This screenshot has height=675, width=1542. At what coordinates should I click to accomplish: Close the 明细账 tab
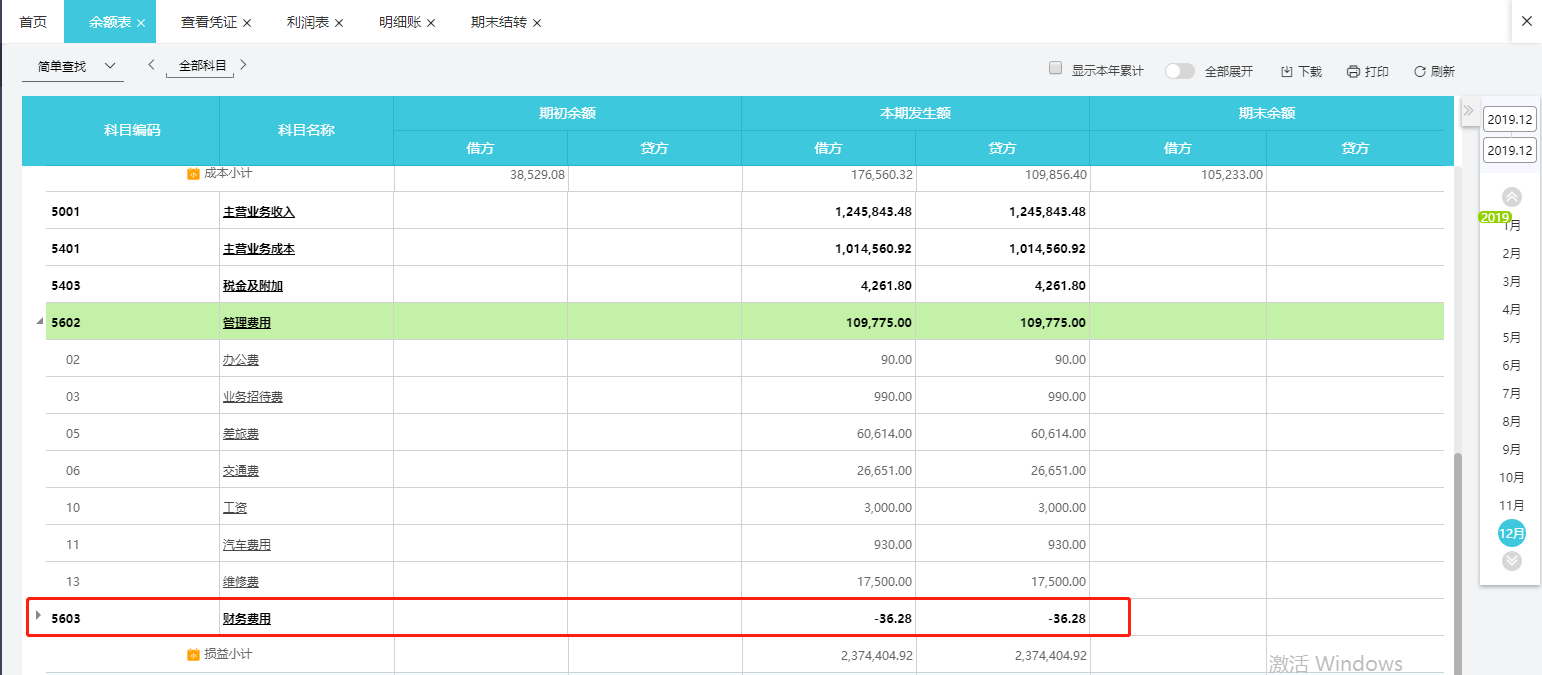click(431, 22)
